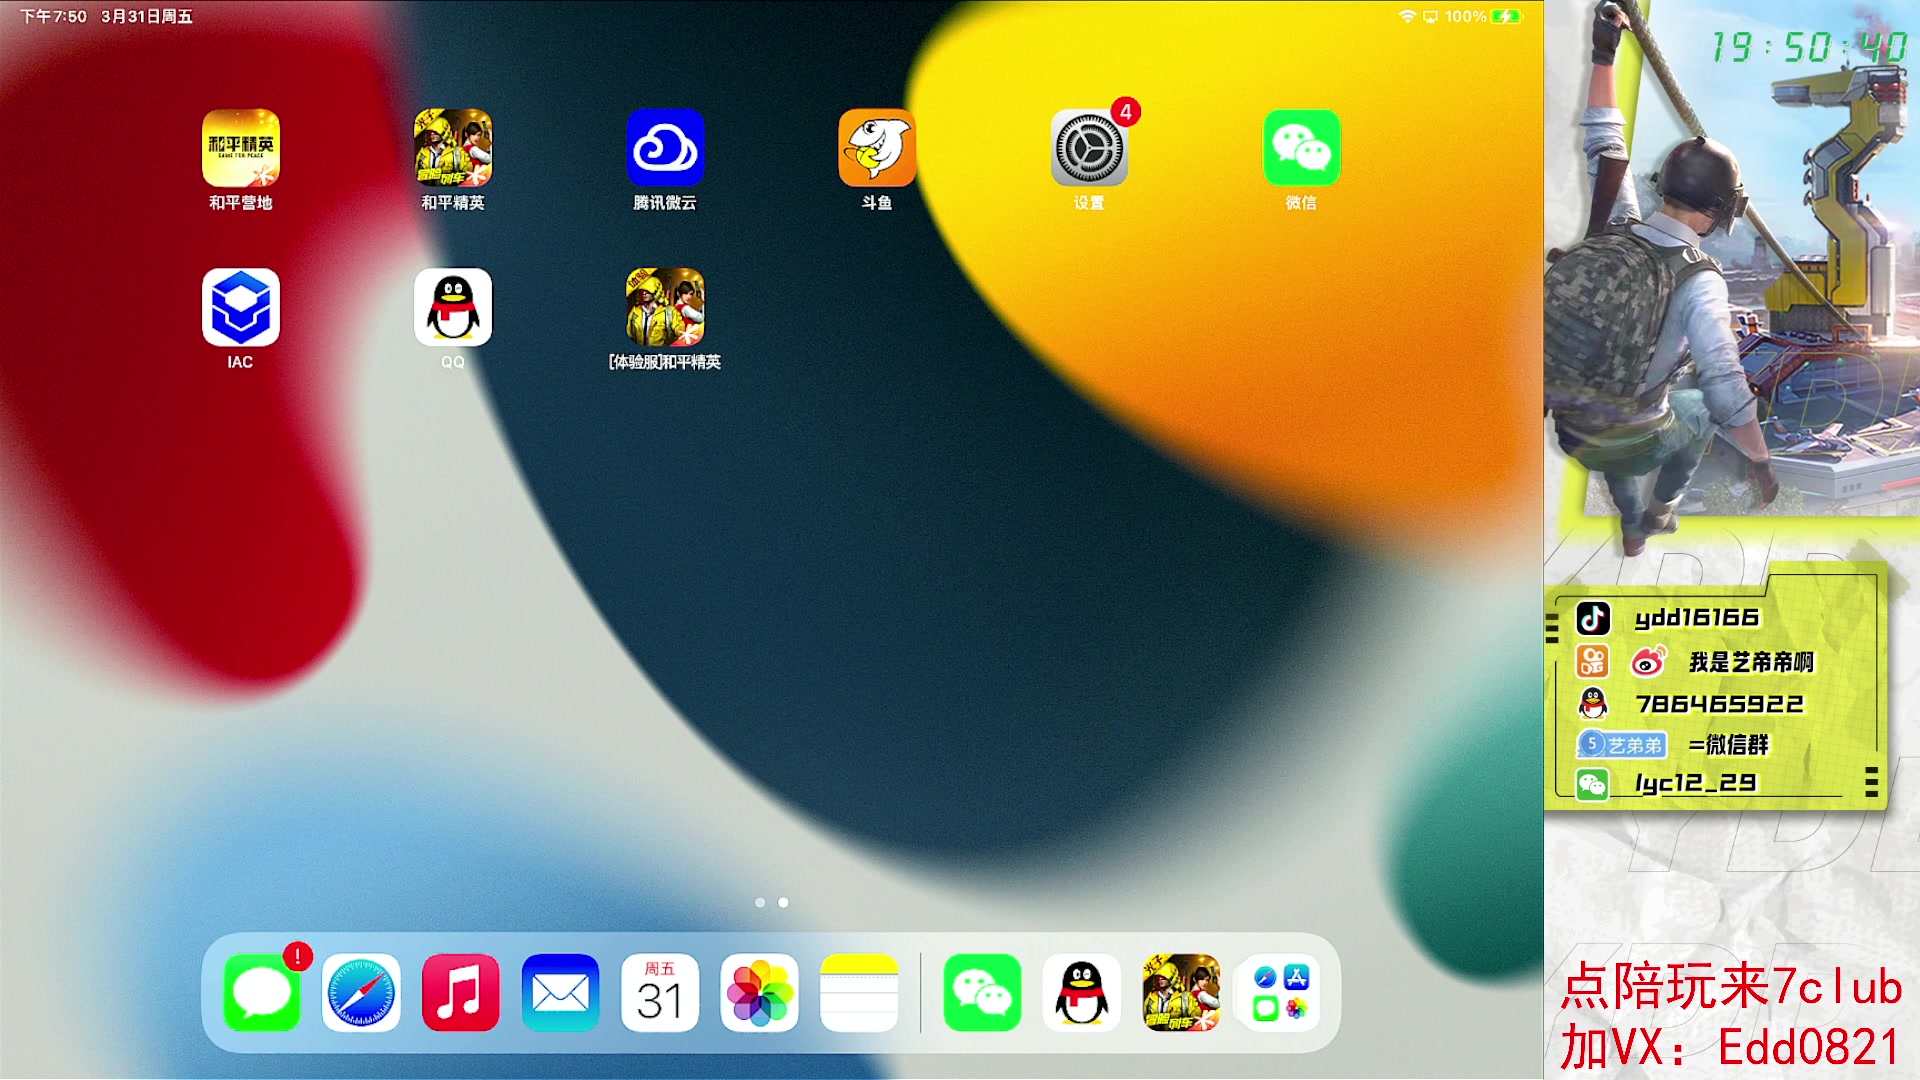Open the App Library folder in dock

1280,993
